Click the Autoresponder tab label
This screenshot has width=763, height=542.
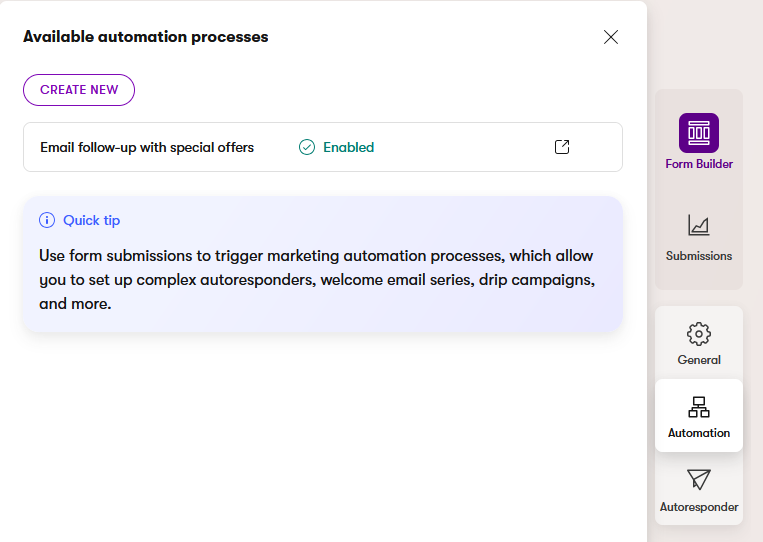click(699, 507)
